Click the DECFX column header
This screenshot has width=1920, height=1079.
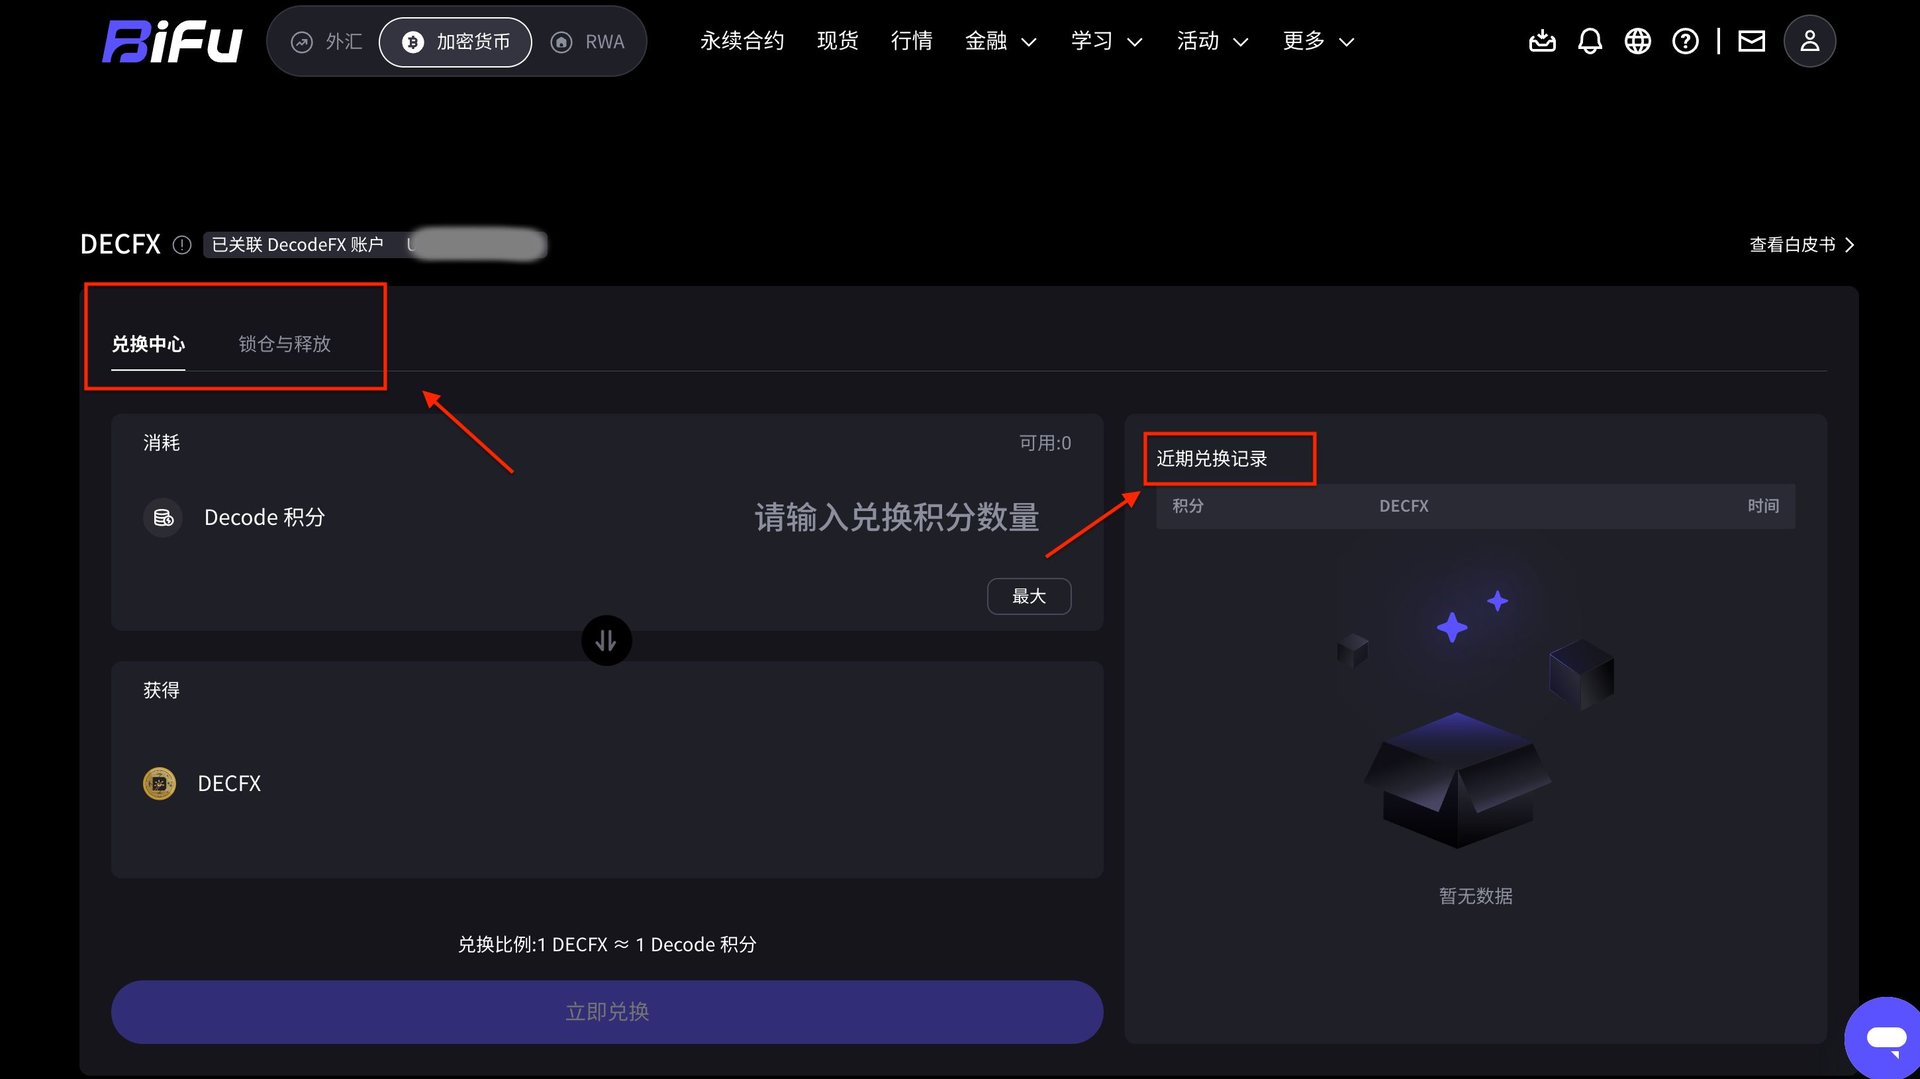(x=1404, y=506)
